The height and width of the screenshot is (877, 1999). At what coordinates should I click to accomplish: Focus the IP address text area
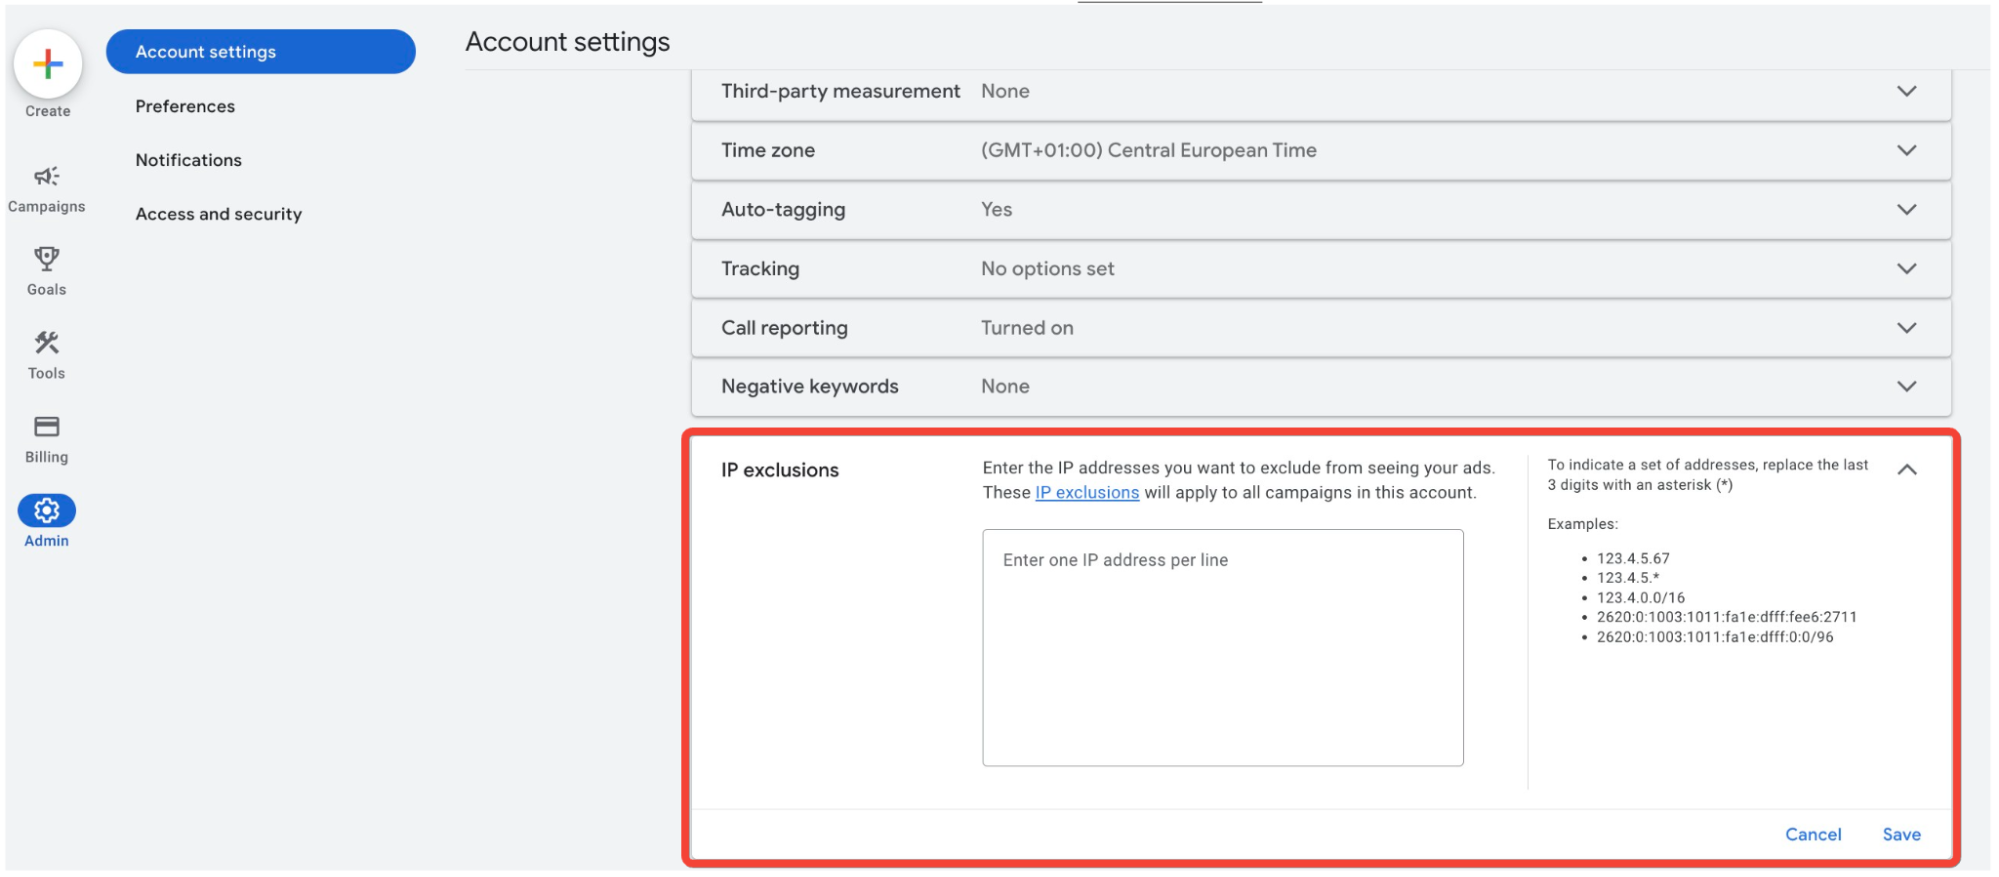point(1223,648)
